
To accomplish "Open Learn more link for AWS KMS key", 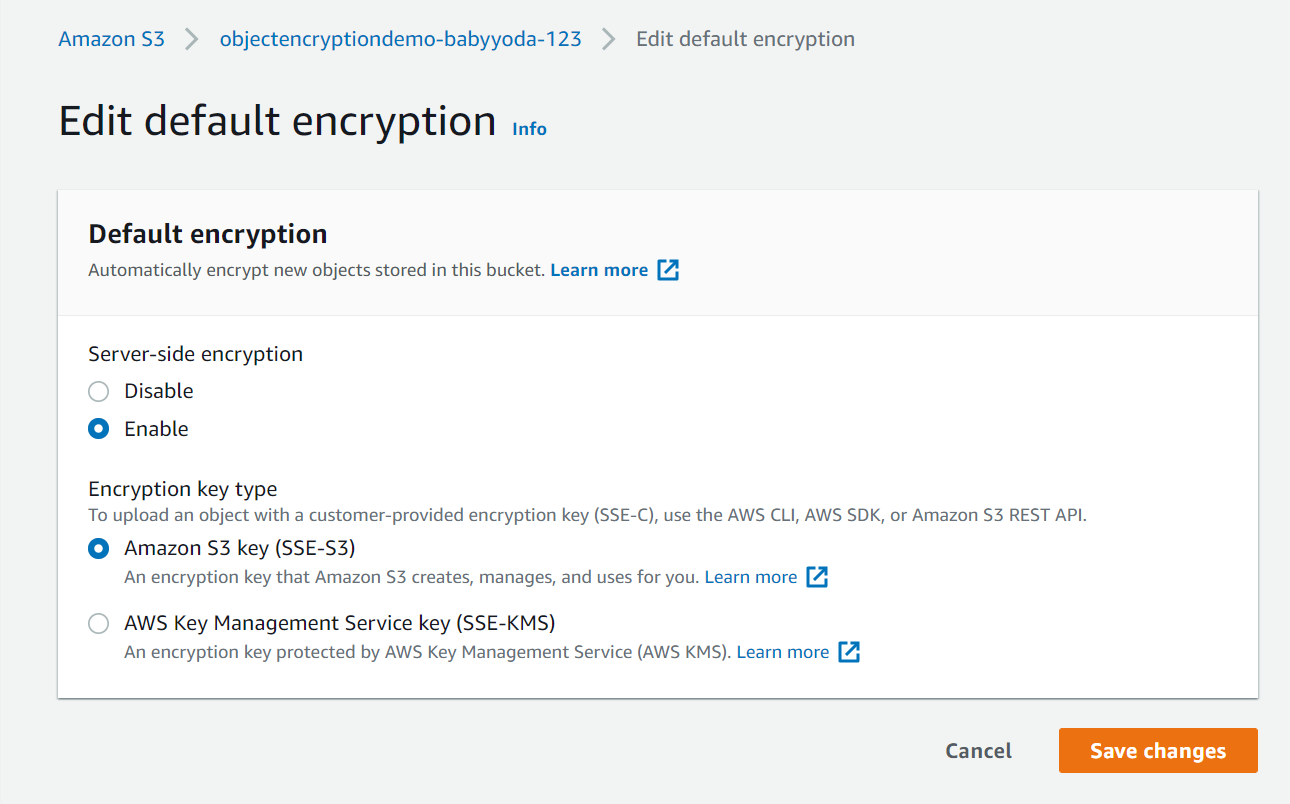I will click(783, 652).
